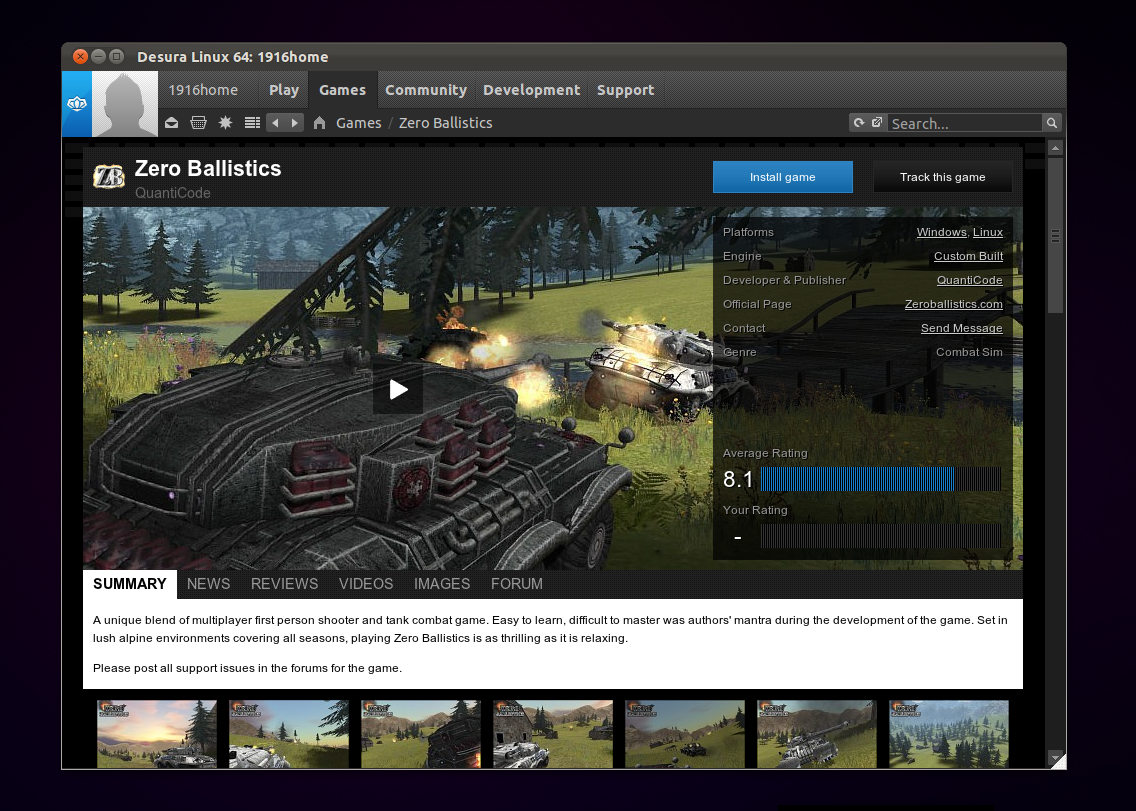The width and height of the screenshot is (1136, 811).
Task: Switch to the Play tab
Action: click(x=284, y=90)
